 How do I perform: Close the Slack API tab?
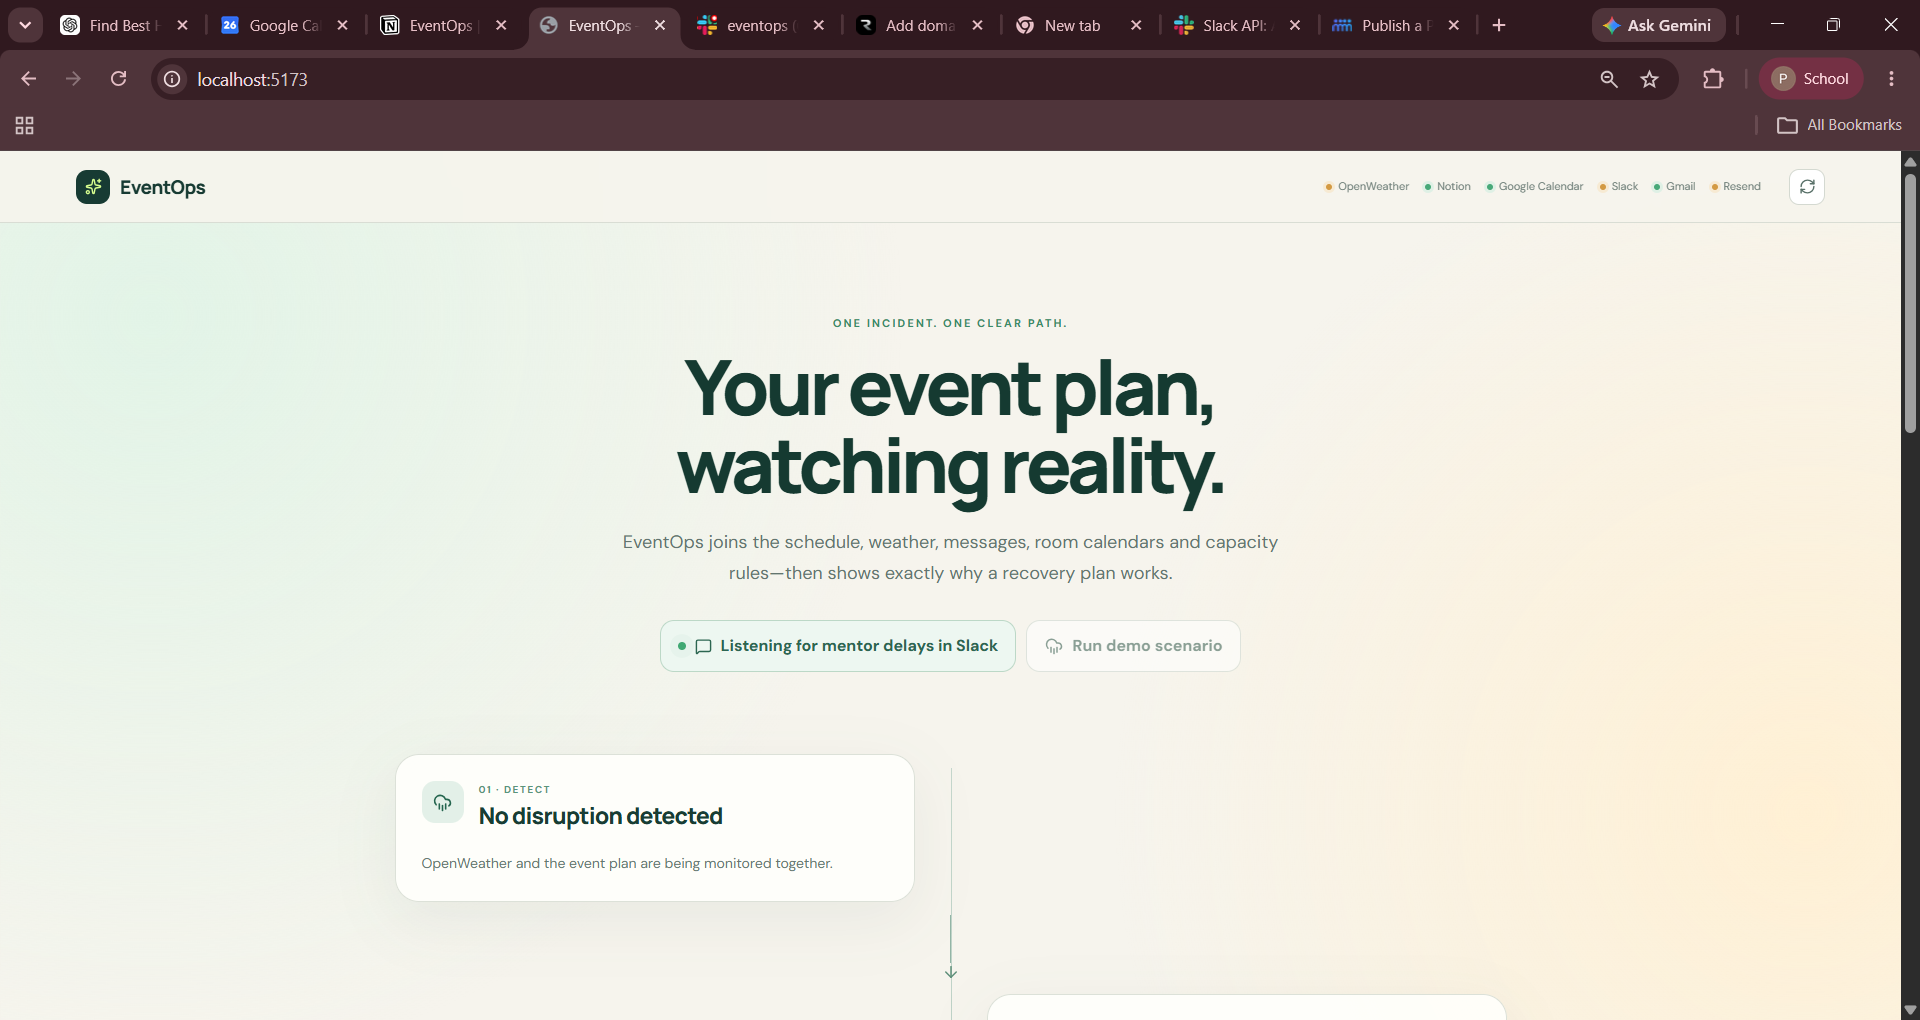pos(1294,25)
